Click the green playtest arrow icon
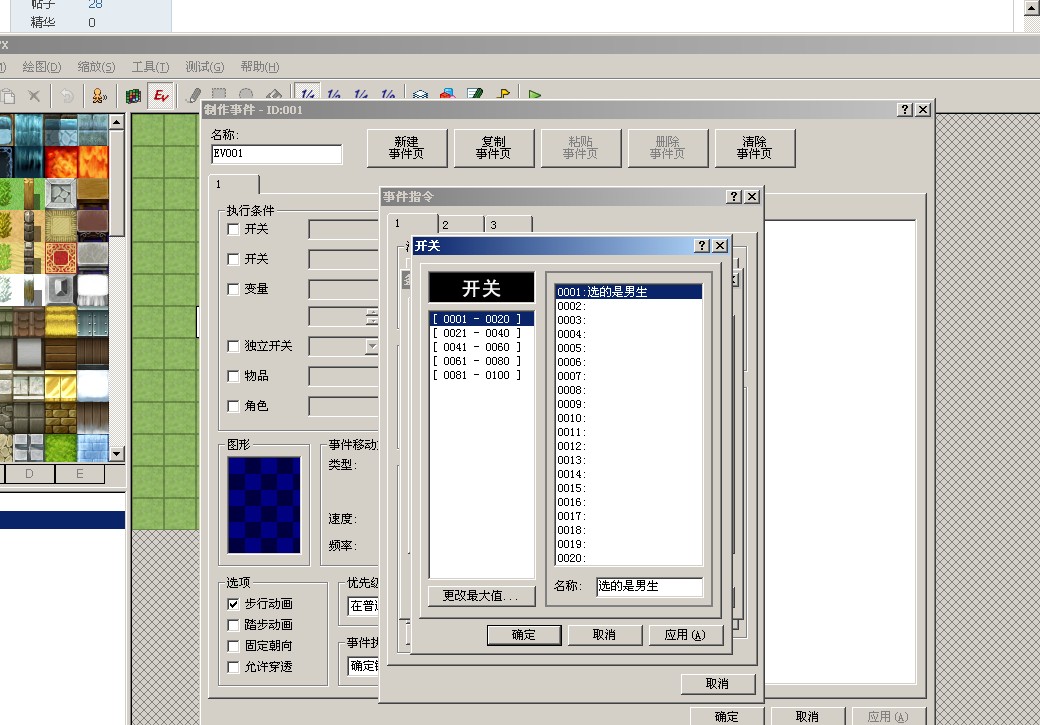The width and height of the screenshot is (1040, 725). [x=535, y=95]
